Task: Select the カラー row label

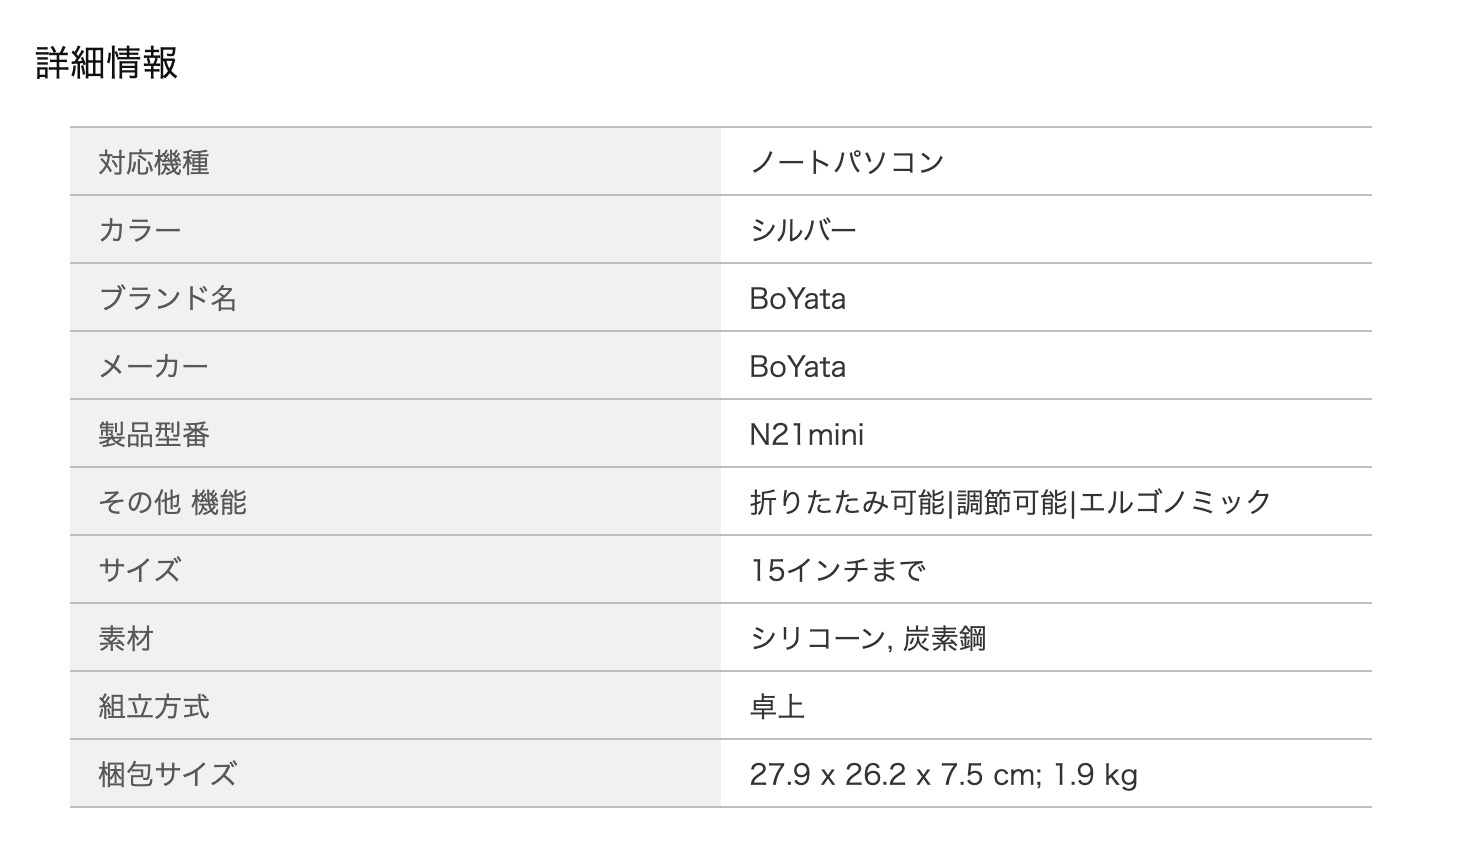Action: tap(140, 230)
